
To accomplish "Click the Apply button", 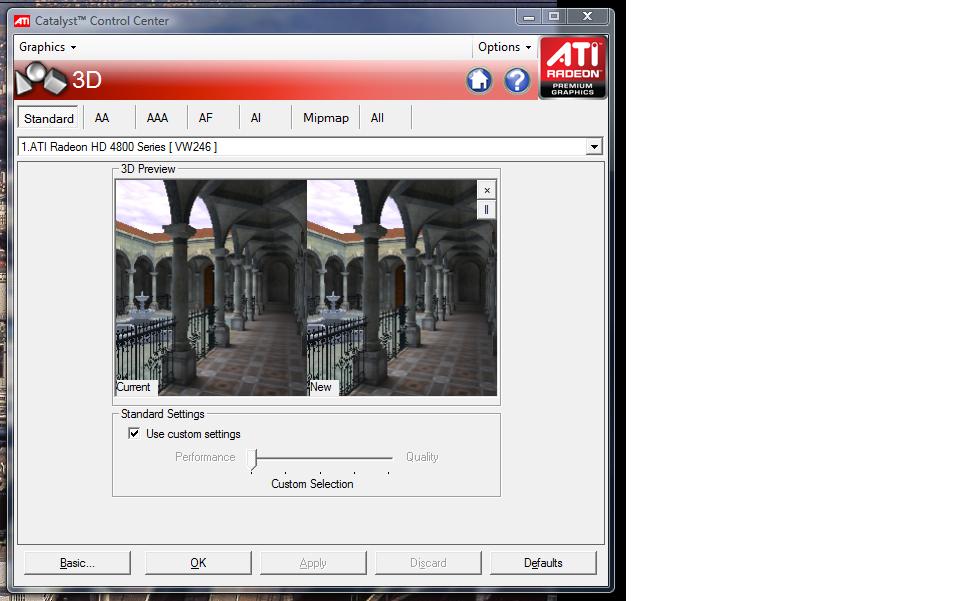I will pos(313,563).
